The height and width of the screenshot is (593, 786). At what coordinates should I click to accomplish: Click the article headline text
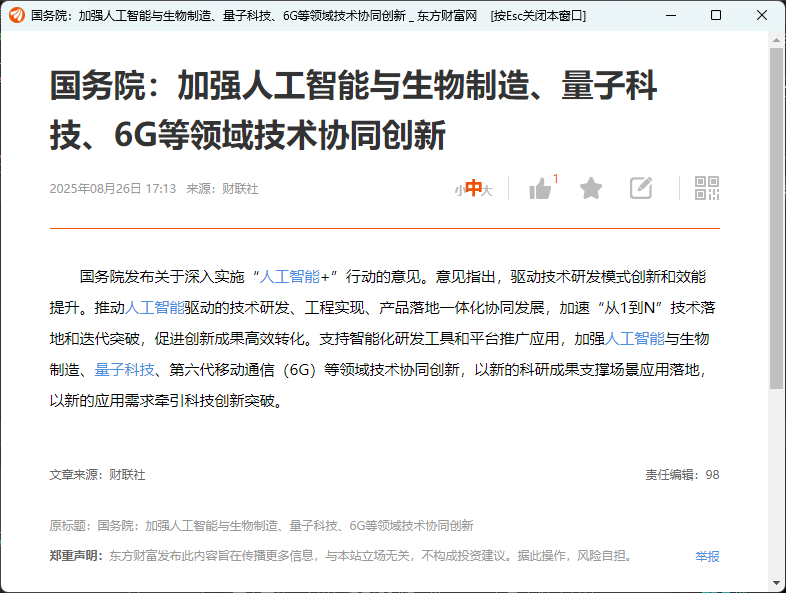point(353,110)
